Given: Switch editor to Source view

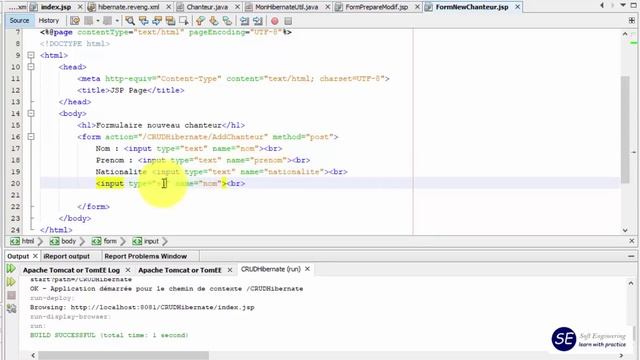Looking at the screenshot, I should pyautogui.click(x=19, y=20).
